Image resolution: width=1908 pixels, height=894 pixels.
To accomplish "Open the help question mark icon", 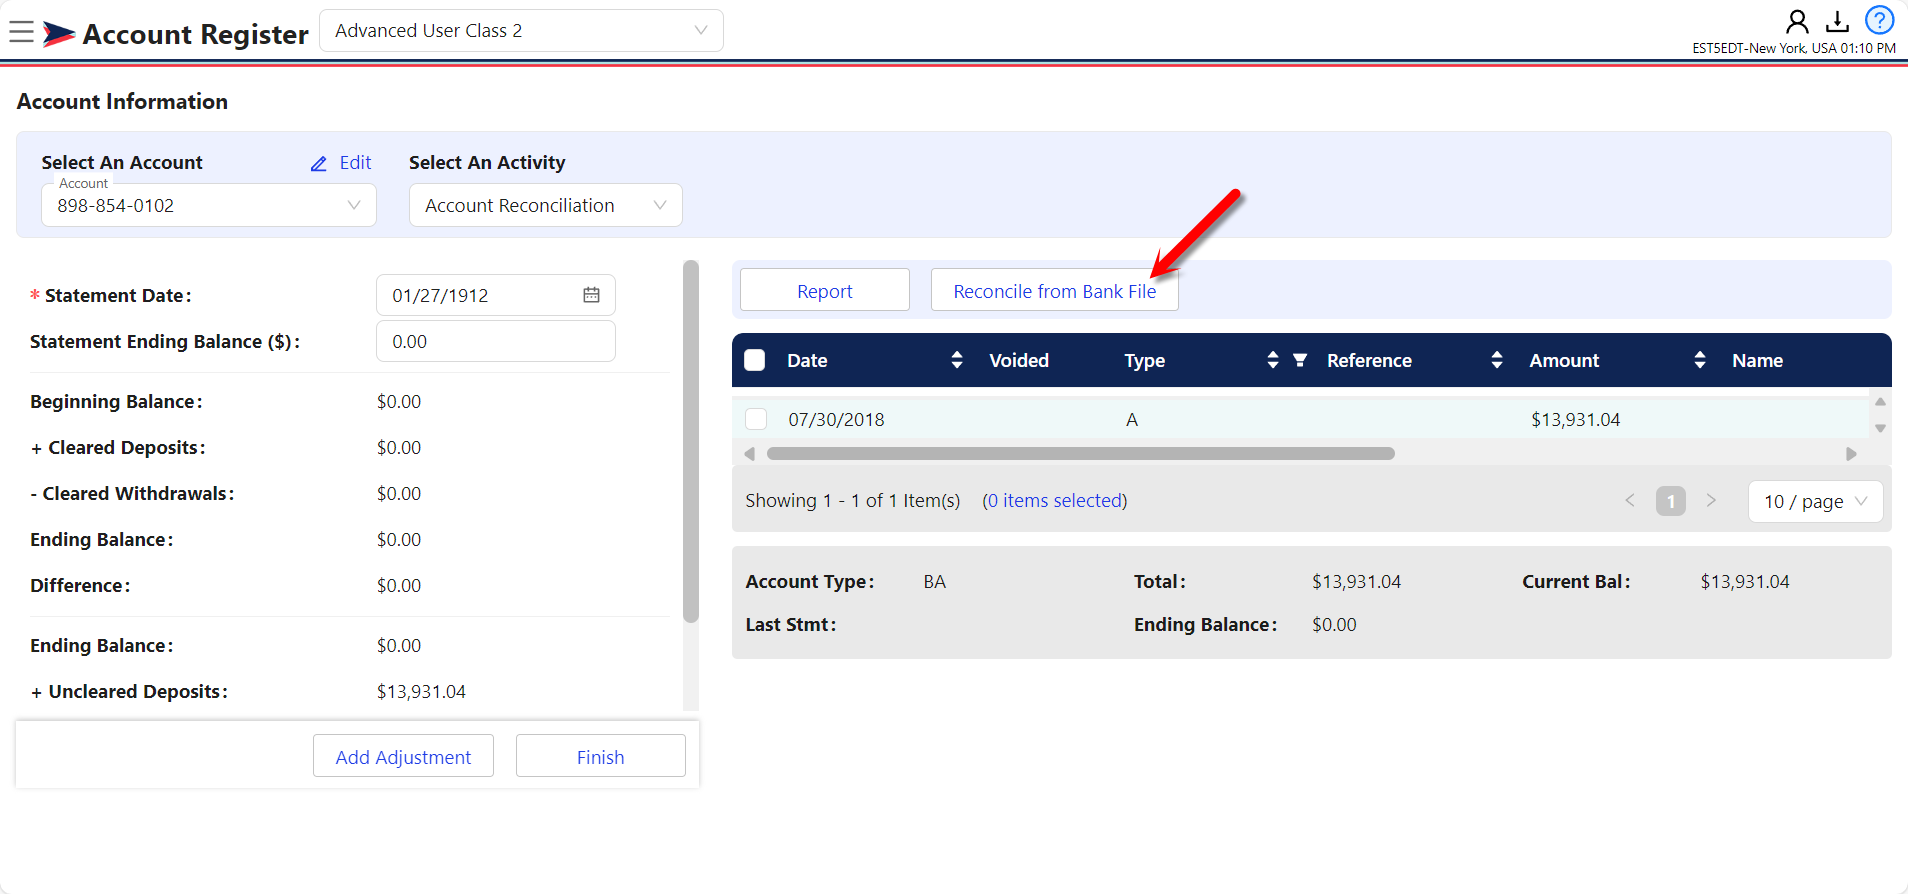I will [x=1879, y=20].
